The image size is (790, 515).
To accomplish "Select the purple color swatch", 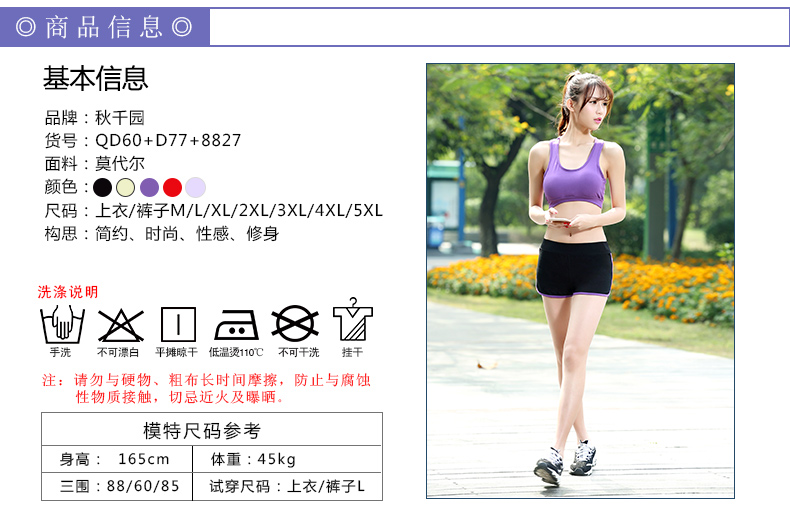I will pyautogui.click(x=149, y=187).
